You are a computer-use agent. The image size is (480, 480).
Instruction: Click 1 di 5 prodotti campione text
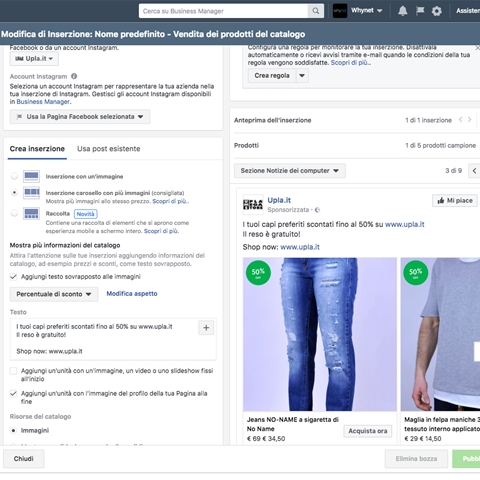[x=440, y=145]
